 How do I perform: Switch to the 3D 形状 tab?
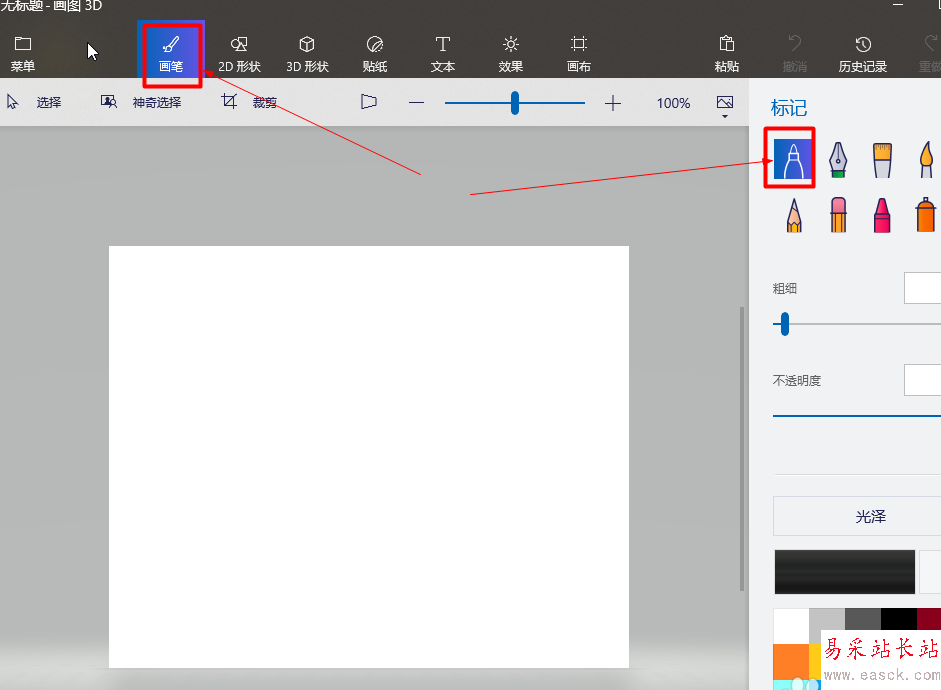(x=307, y=53)
